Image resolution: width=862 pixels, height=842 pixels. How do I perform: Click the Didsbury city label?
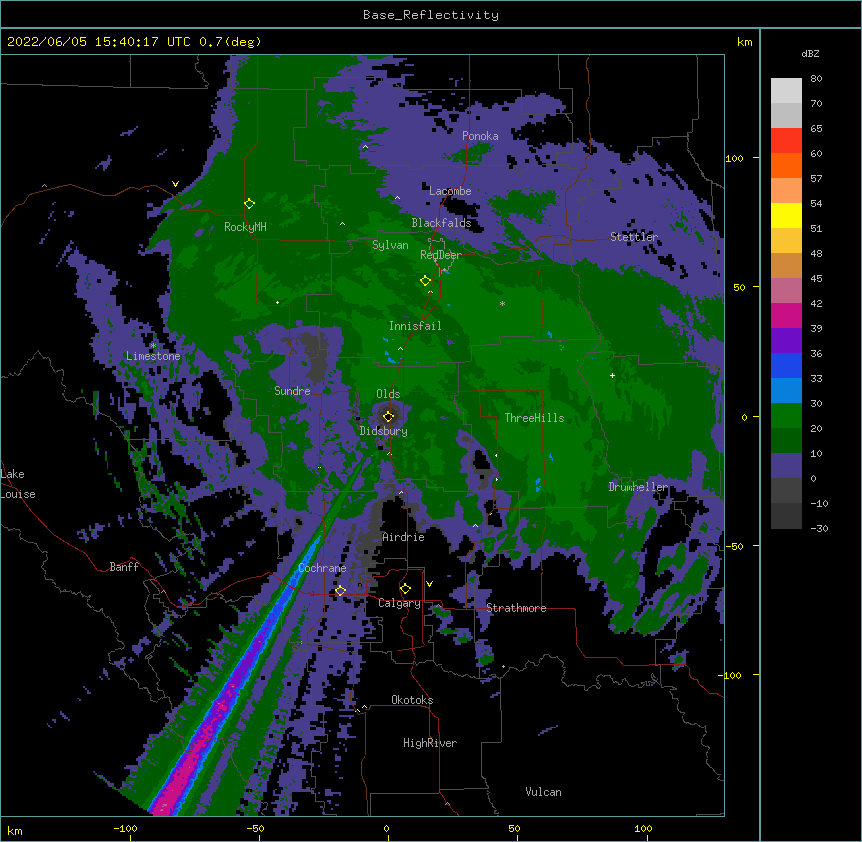tap(383, 431)
